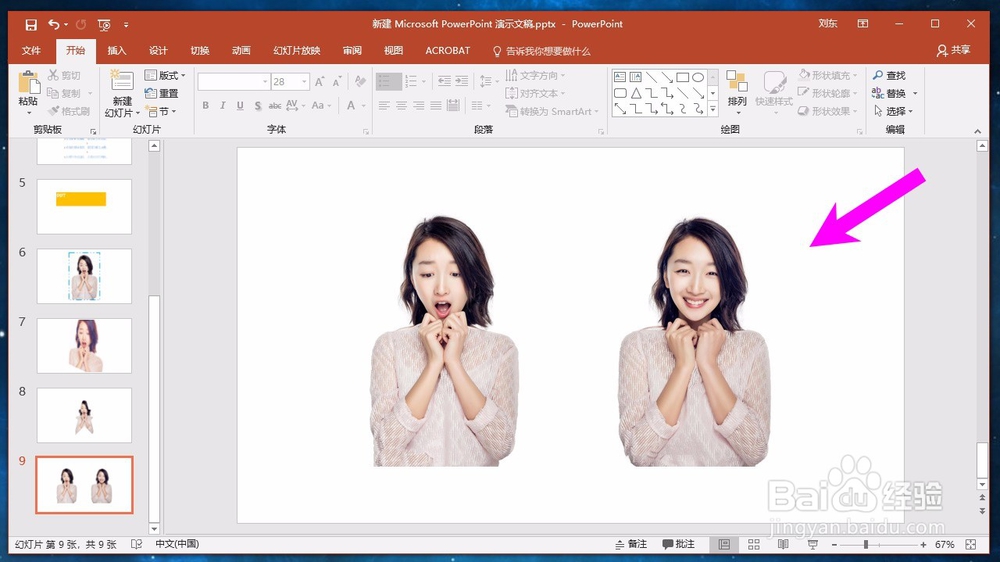Image resolution: width=1000 pixels, height=562 pixels.
Task: Select slide 7 thumbnail
Action: (84, 346)
